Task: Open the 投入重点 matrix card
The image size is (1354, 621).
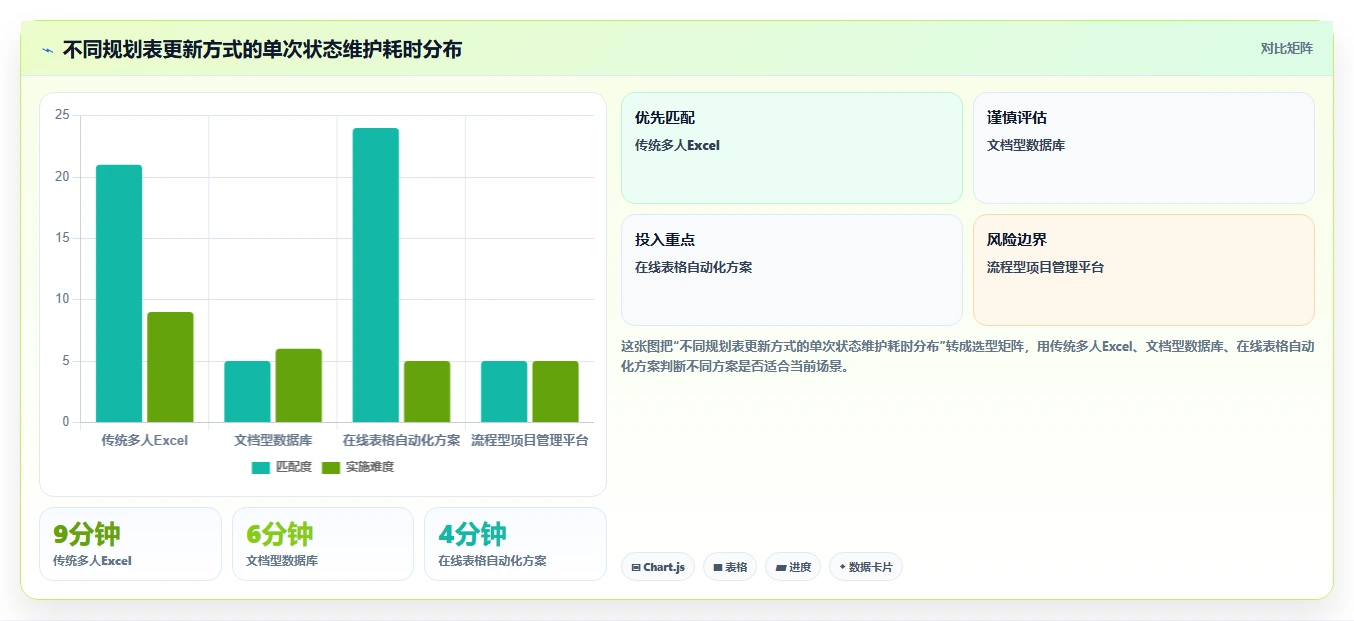Action: (x=792, y=270)
